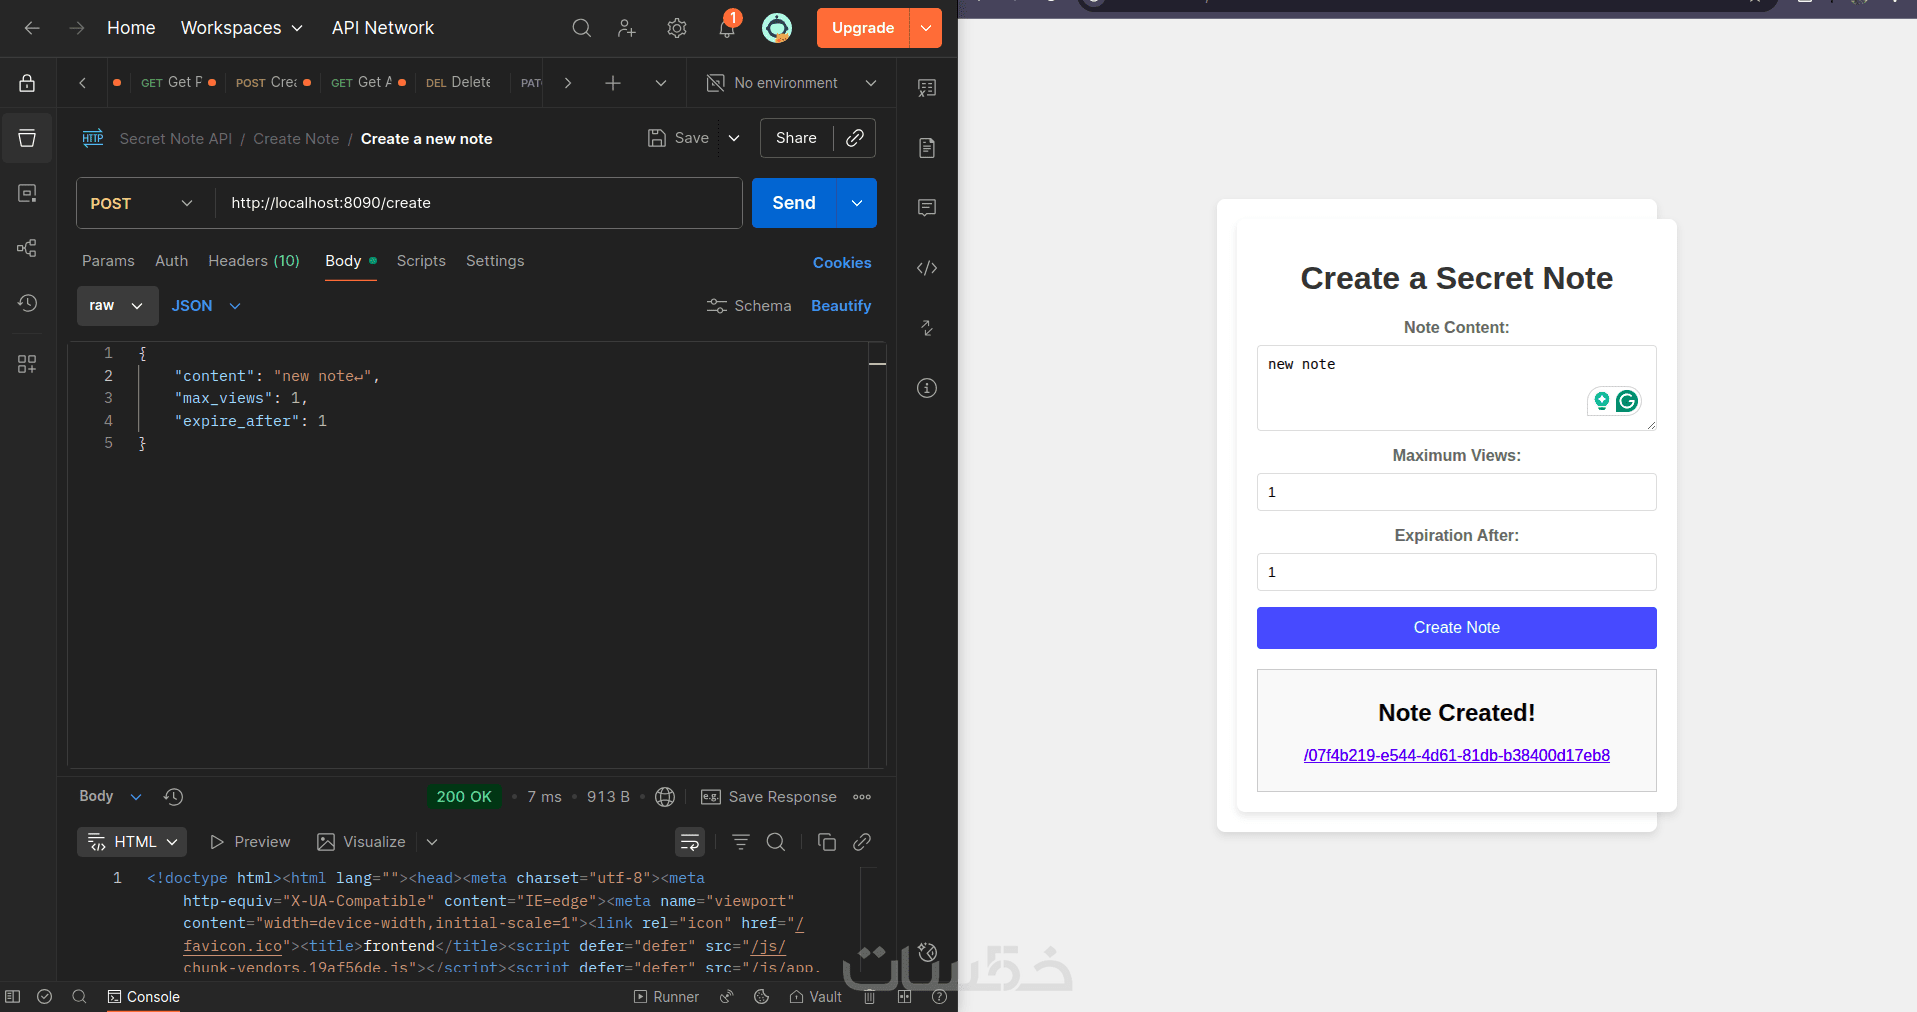This screenshot has height=1012, width=1917.
Task: Switch to the Auth tab
Action: click(x=171, y=261)
